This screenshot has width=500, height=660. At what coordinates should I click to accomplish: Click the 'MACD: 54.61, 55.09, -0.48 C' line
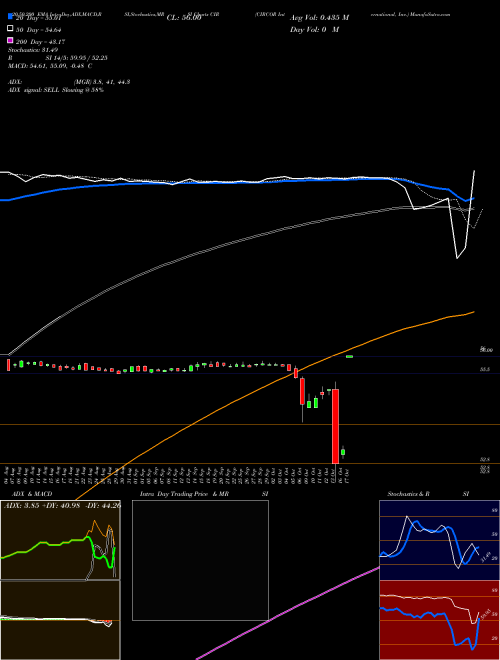pyautogui.click(x=50, y=66)
